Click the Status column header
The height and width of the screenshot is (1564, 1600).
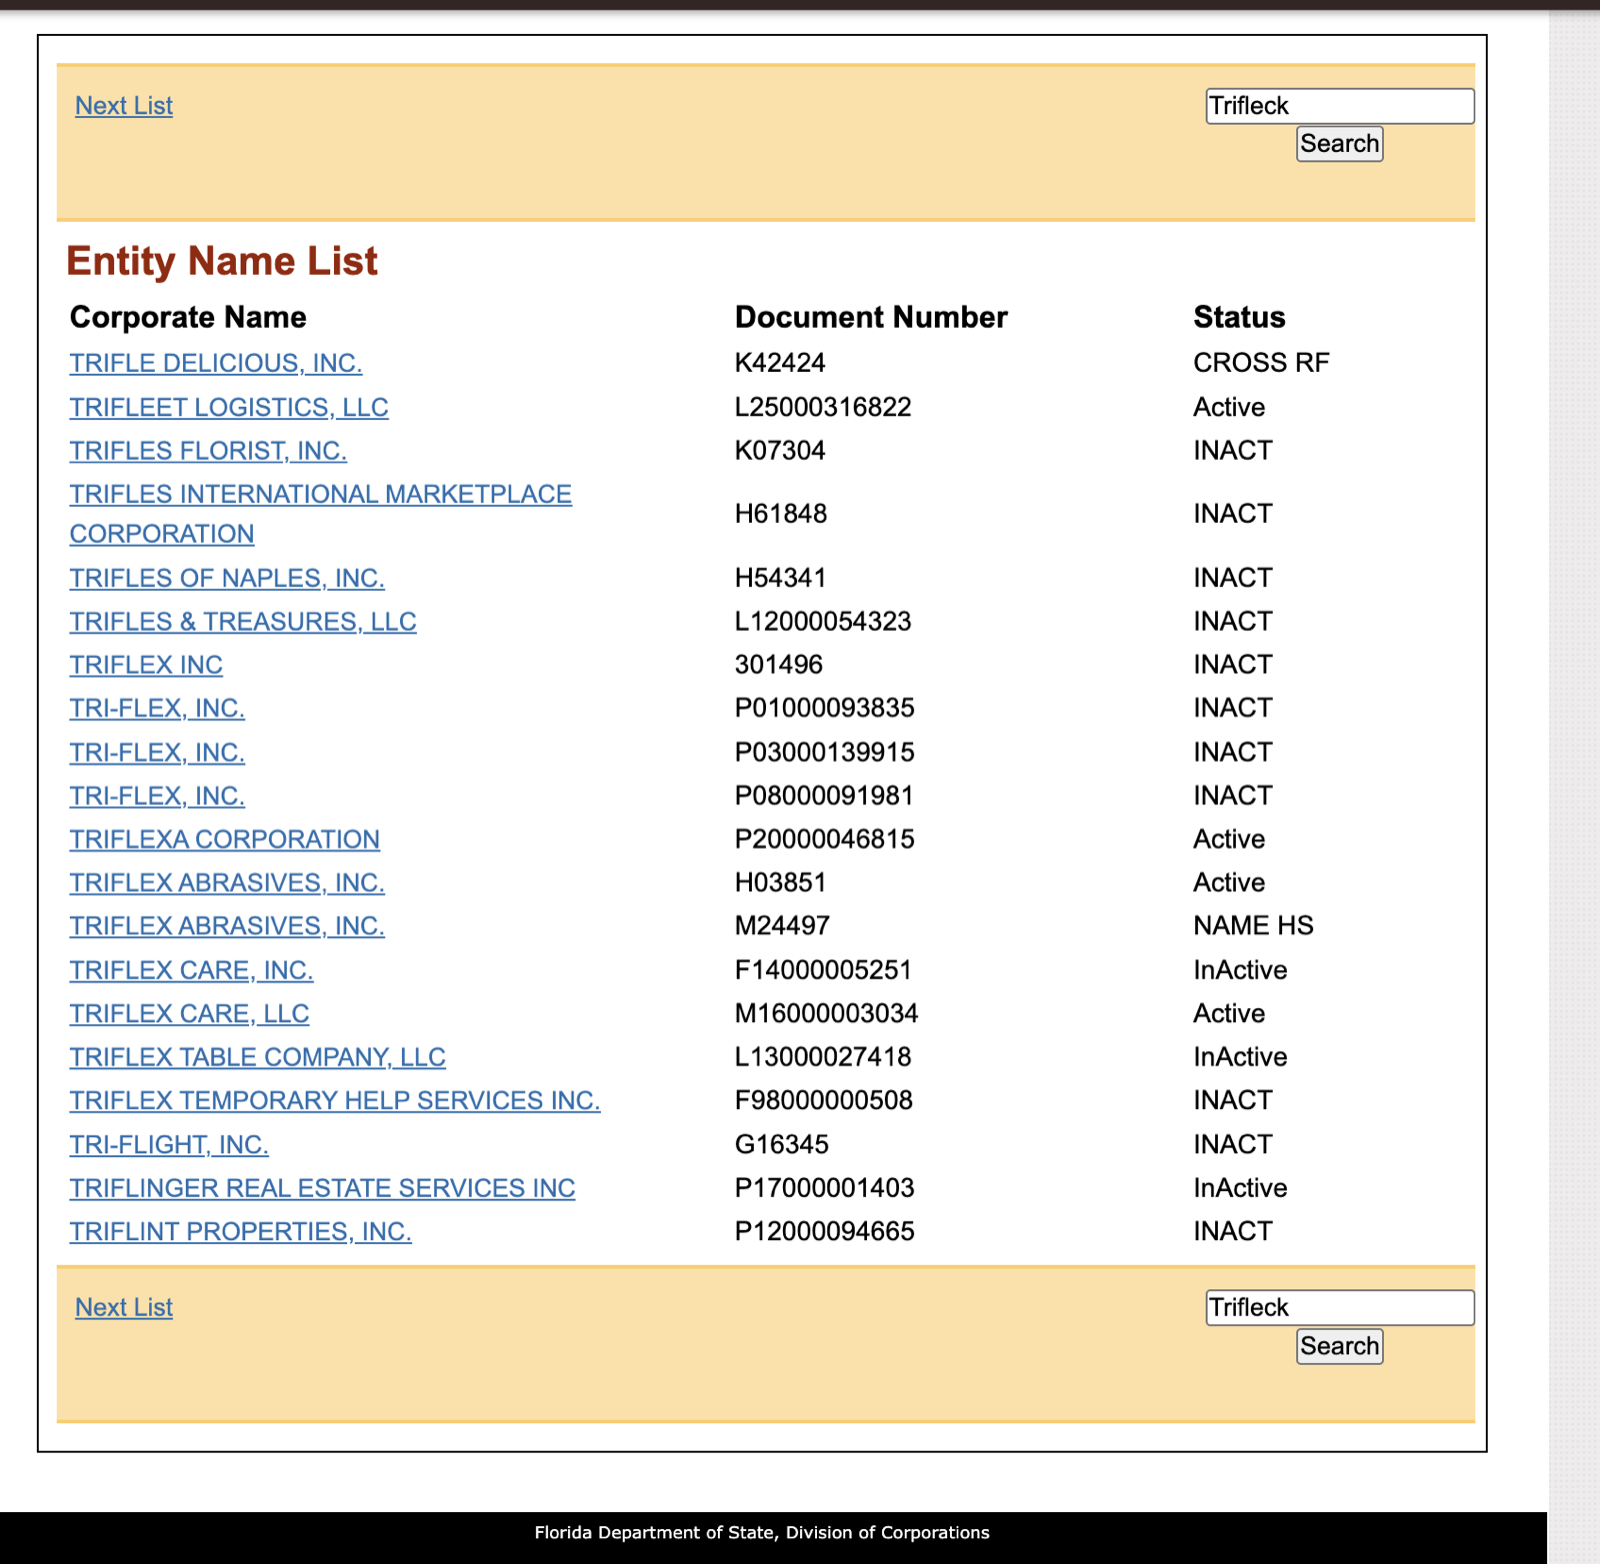coord(1239,317)
